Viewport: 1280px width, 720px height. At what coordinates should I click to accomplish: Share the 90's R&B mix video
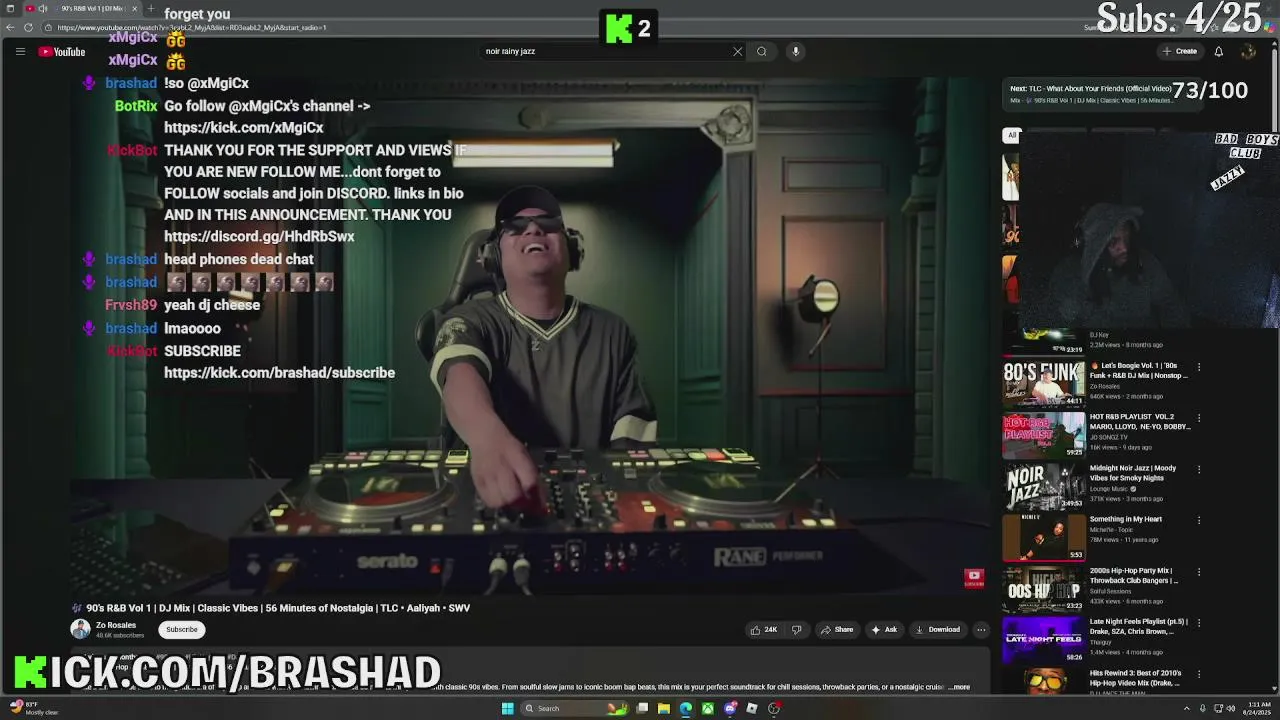pos(837,630)
